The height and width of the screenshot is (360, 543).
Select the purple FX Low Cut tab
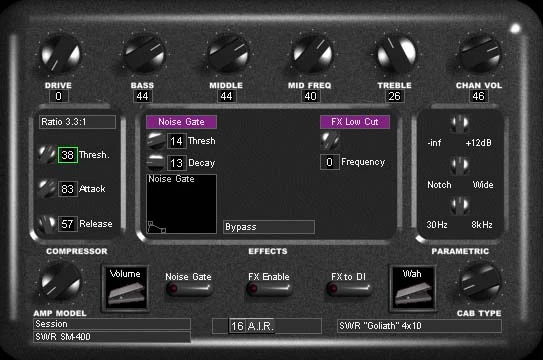[x=355, y=122]
